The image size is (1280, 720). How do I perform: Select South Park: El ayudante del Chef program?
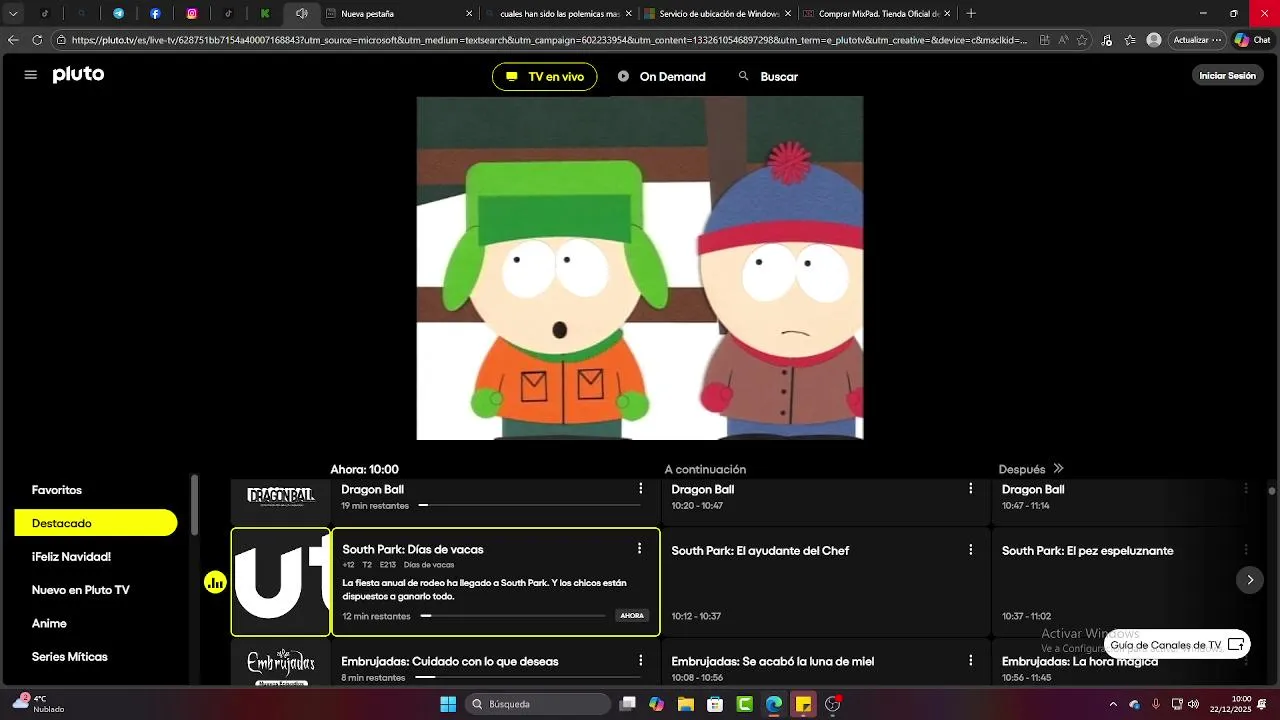pos(826,582)
